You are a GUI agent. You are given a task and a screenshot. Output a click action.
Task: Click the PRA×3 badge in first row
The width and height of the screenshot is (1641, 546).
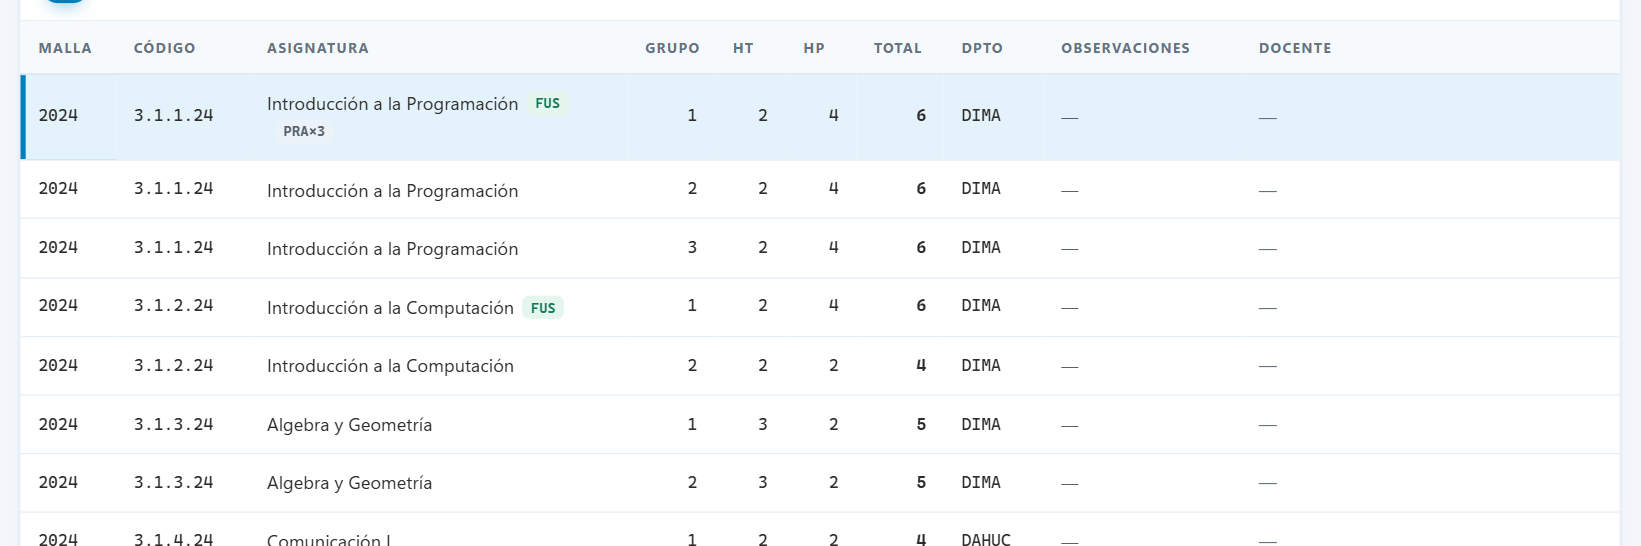(x=304, y=131)
